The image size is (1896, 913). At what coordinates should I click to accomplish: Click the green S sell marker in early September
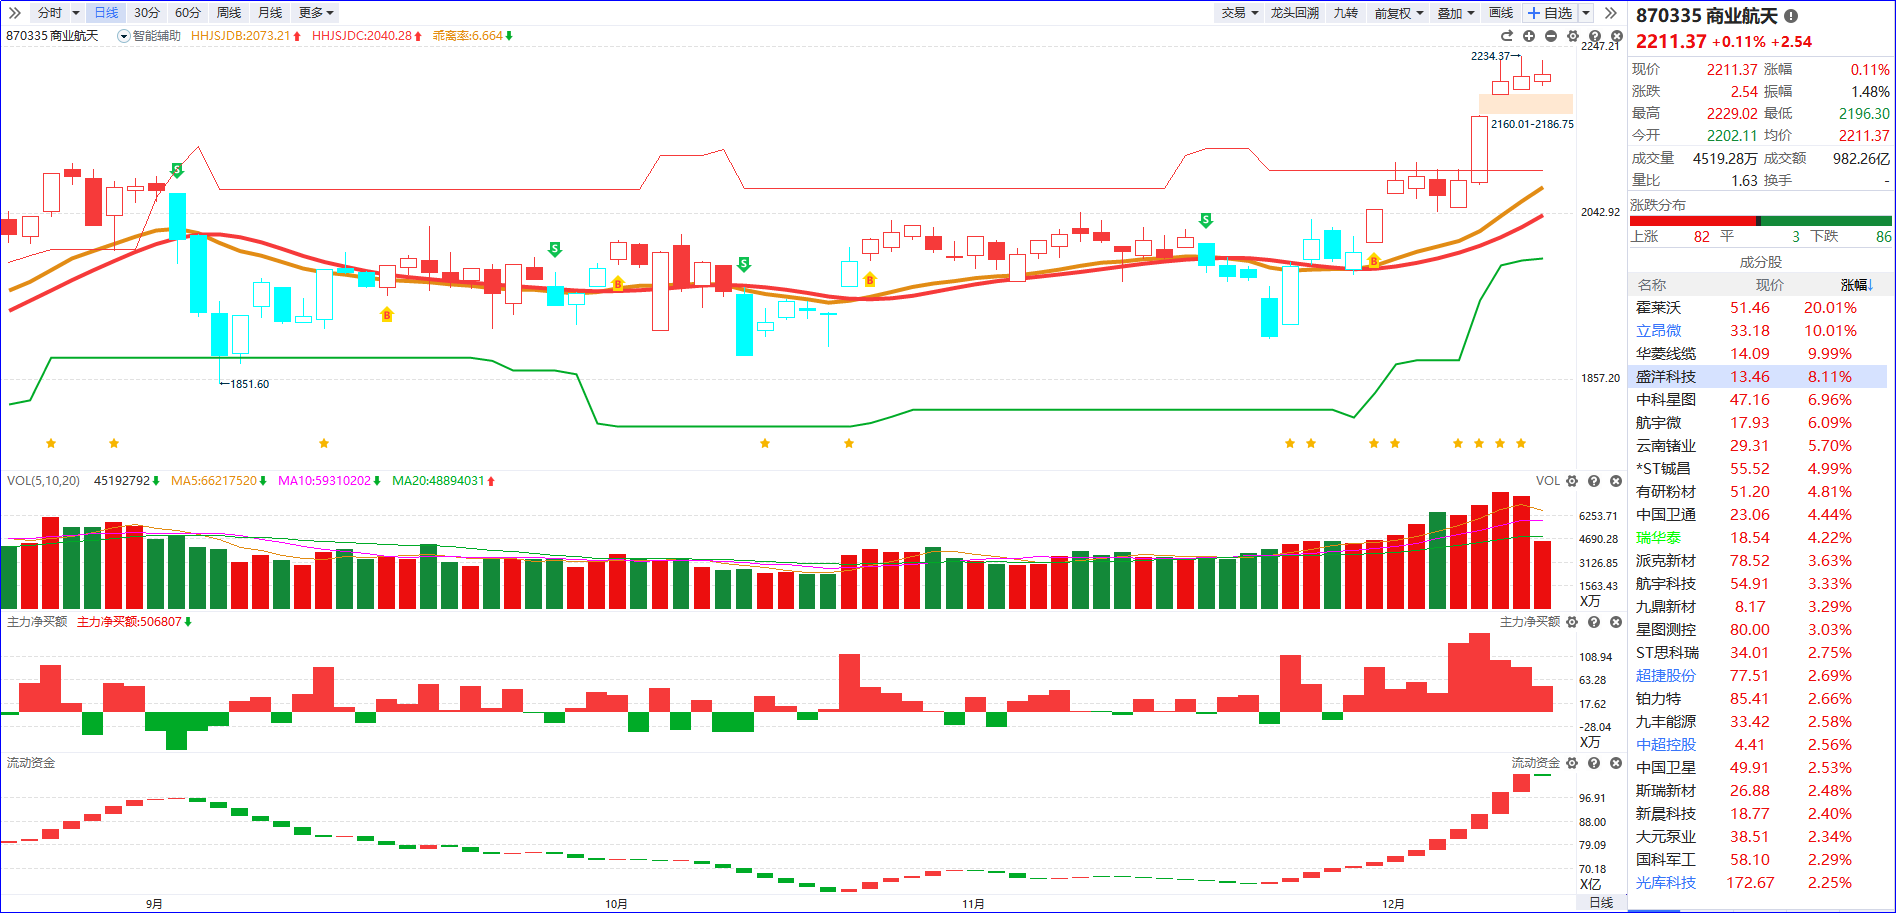pyautogui.click(x=177, y=170)
